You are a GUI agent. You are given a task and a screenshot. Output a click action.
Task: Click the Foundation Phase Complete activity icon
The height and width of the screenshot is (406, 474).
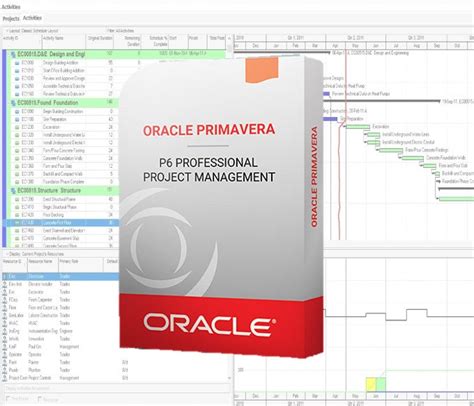[17, 182]
